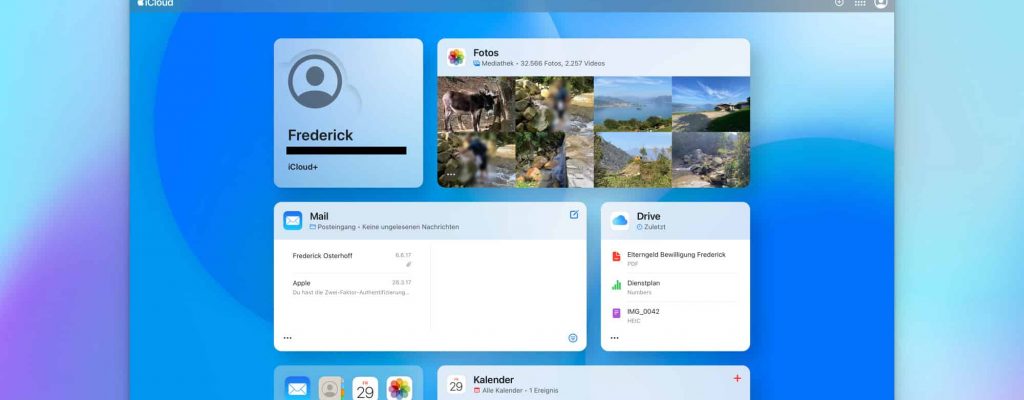Open Photos app icon in the apps tile
This screenshot has width=1024, height=400.
point(400,388)
